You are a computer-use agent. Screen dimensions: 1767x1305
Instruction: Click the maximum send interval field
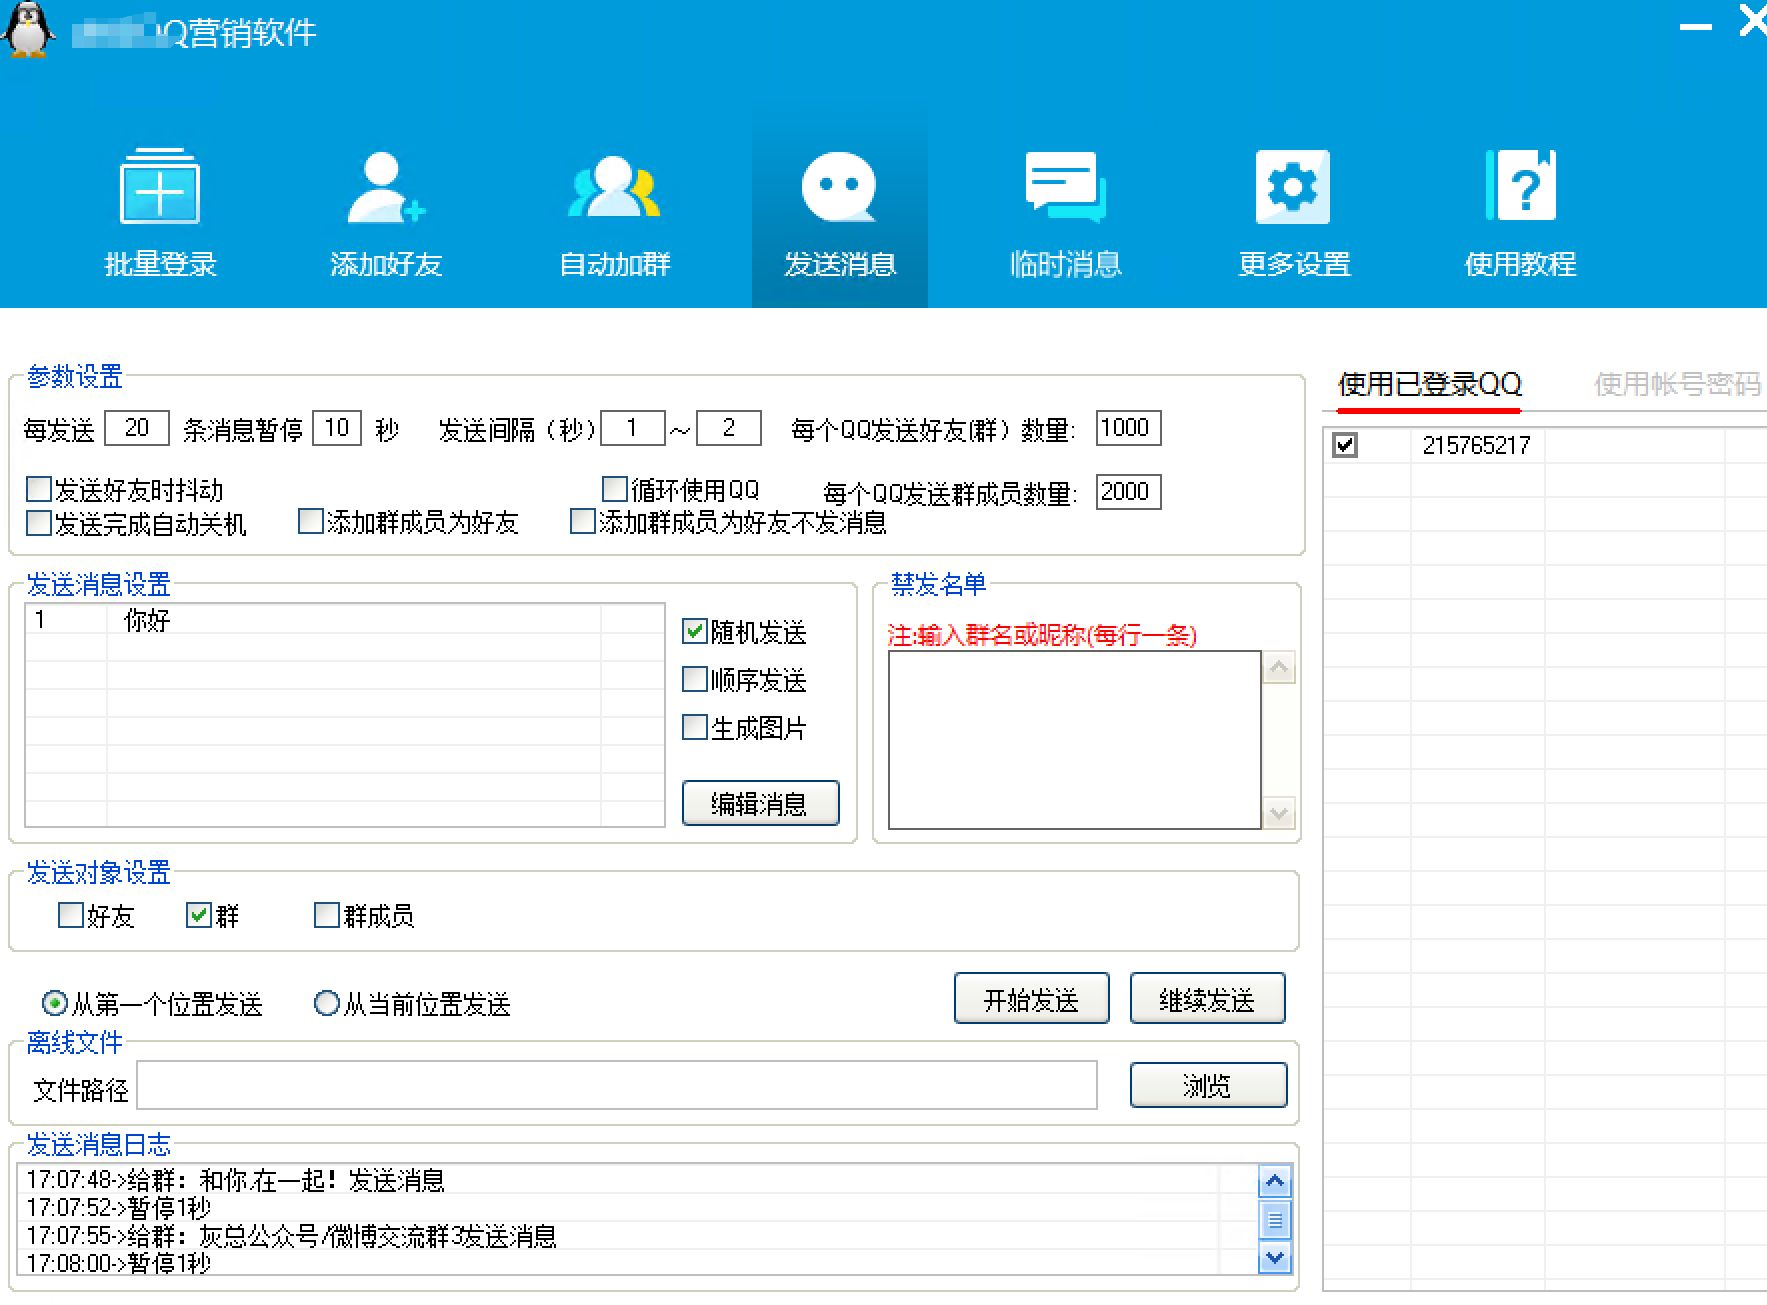(x=729, y=428)
